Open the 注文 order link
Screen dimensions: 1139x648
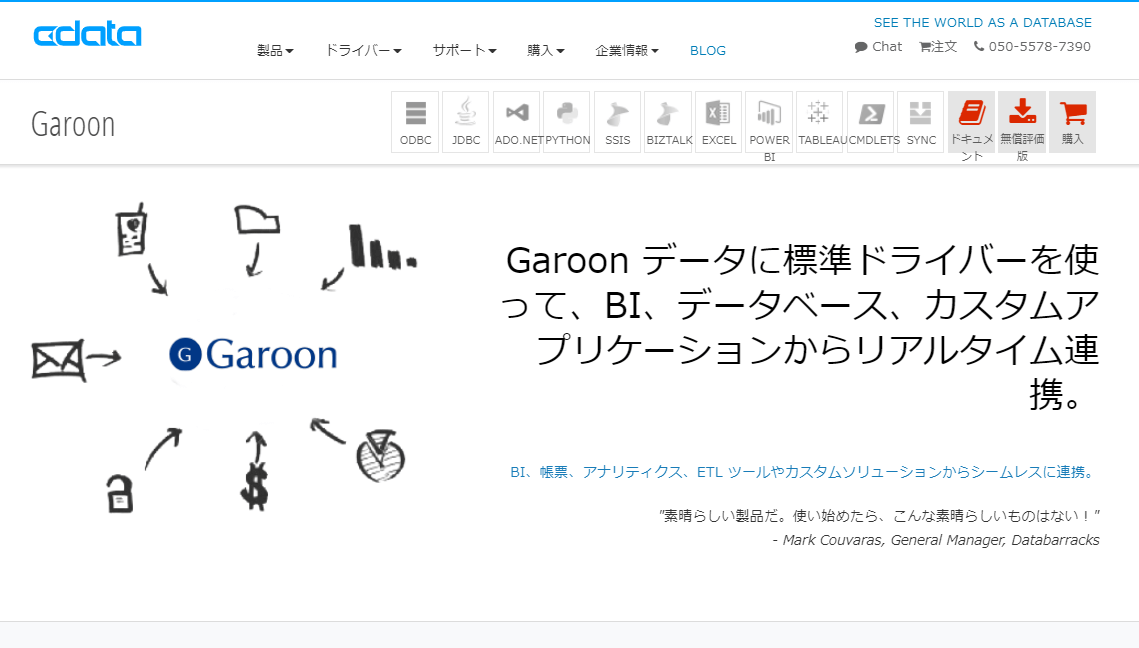938,46
